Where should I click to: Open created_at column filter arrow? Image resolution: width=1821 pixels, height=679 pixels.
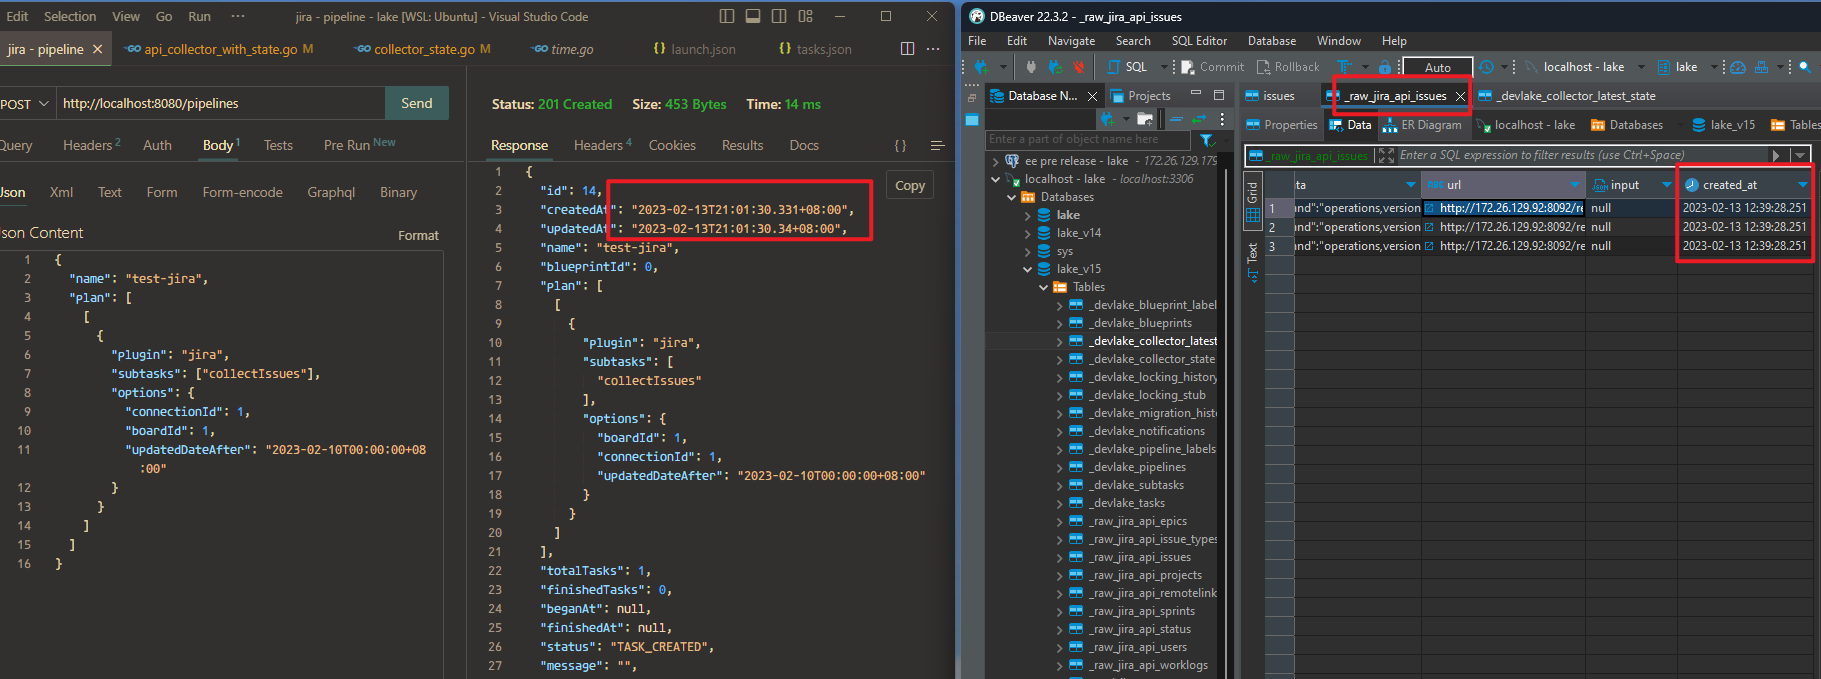(x=1803, y=185)
